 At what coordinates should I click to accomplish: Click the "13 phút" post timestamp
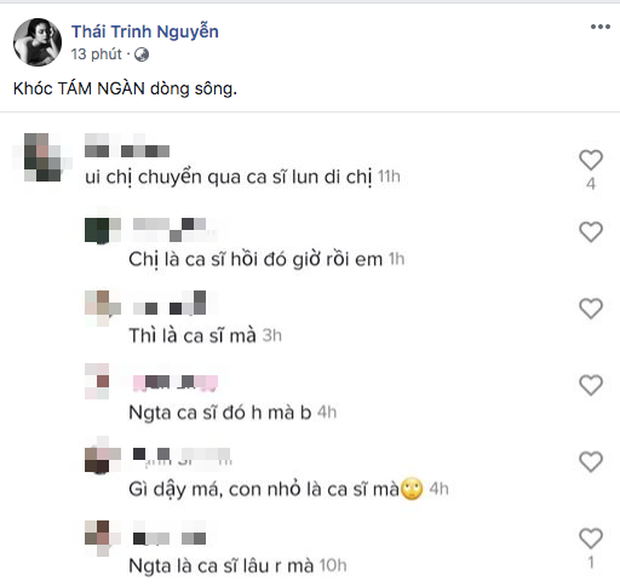[x=99, y=54]
